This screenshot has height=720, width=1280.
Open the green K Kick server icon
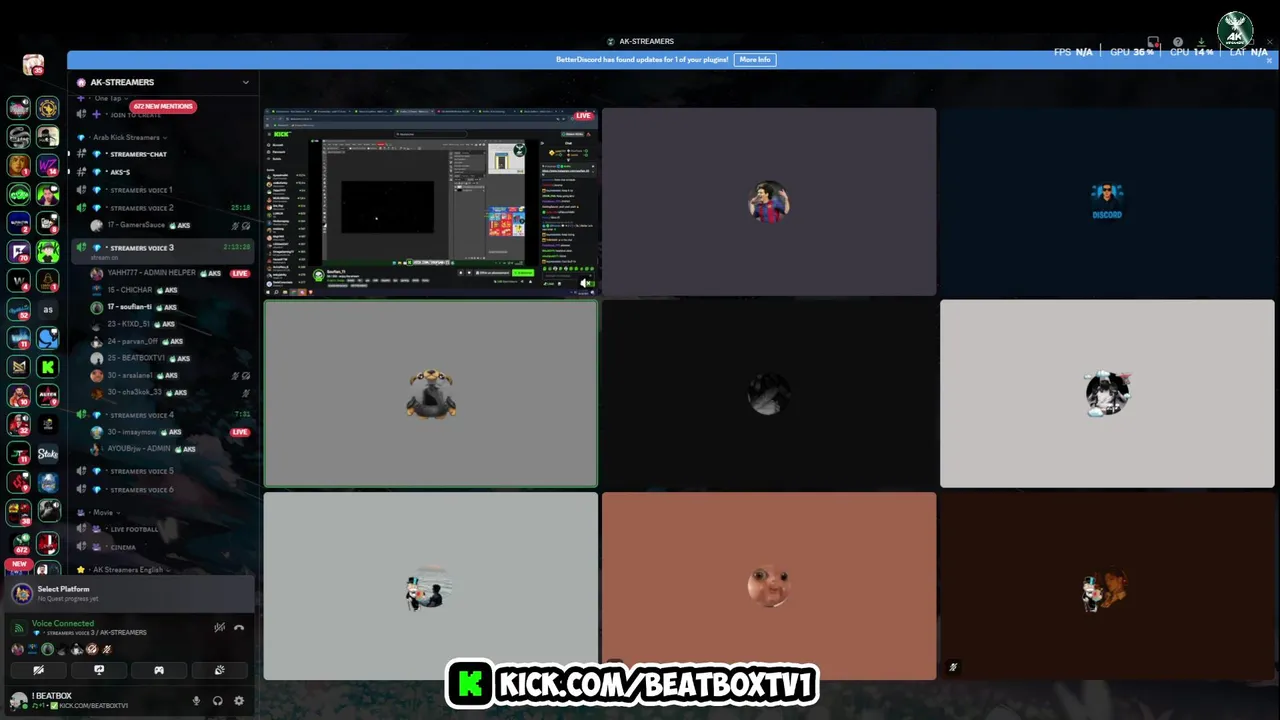coord(47,368)
